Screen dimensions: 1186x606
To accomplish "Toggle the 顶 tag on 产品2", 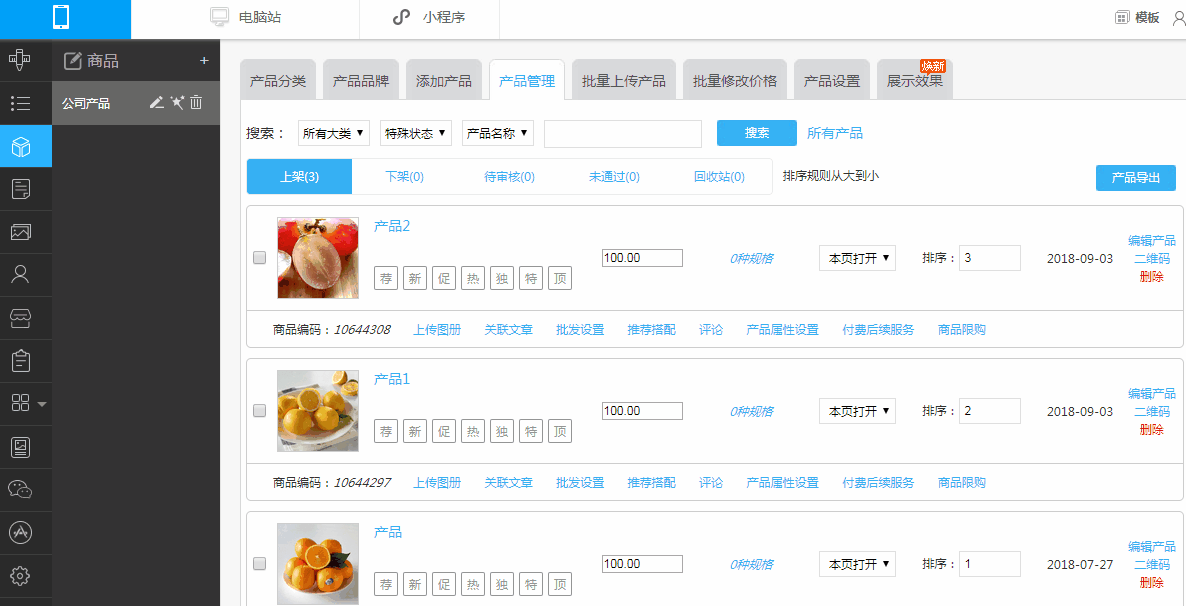I will point(560,278).
